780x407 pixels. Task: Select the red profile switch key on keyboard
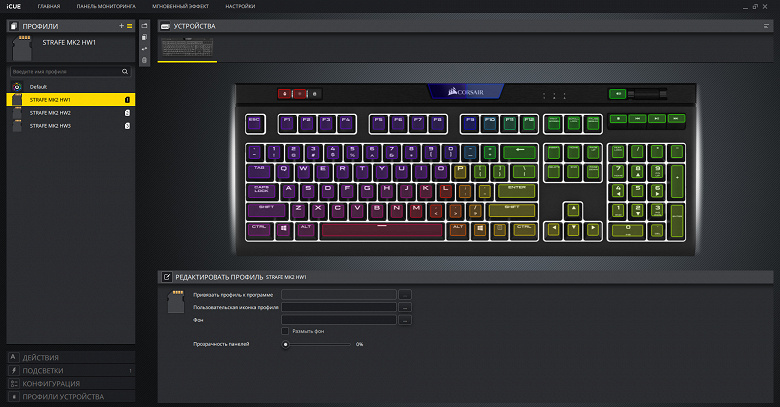pos(285,94)
